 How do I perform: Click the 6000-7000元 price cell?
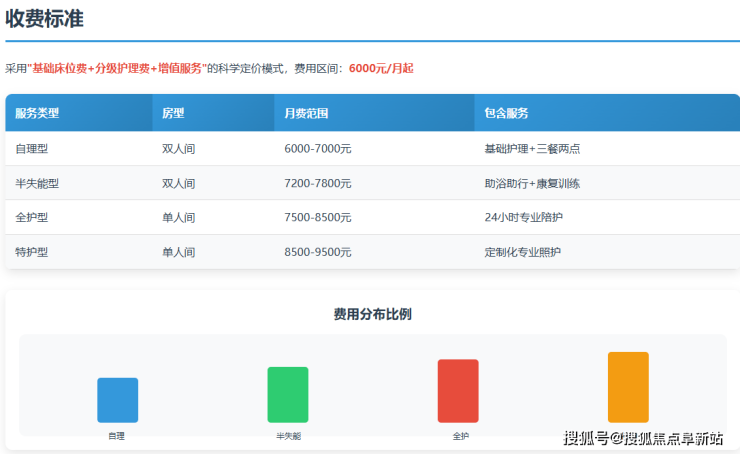(x=317, y=149)
